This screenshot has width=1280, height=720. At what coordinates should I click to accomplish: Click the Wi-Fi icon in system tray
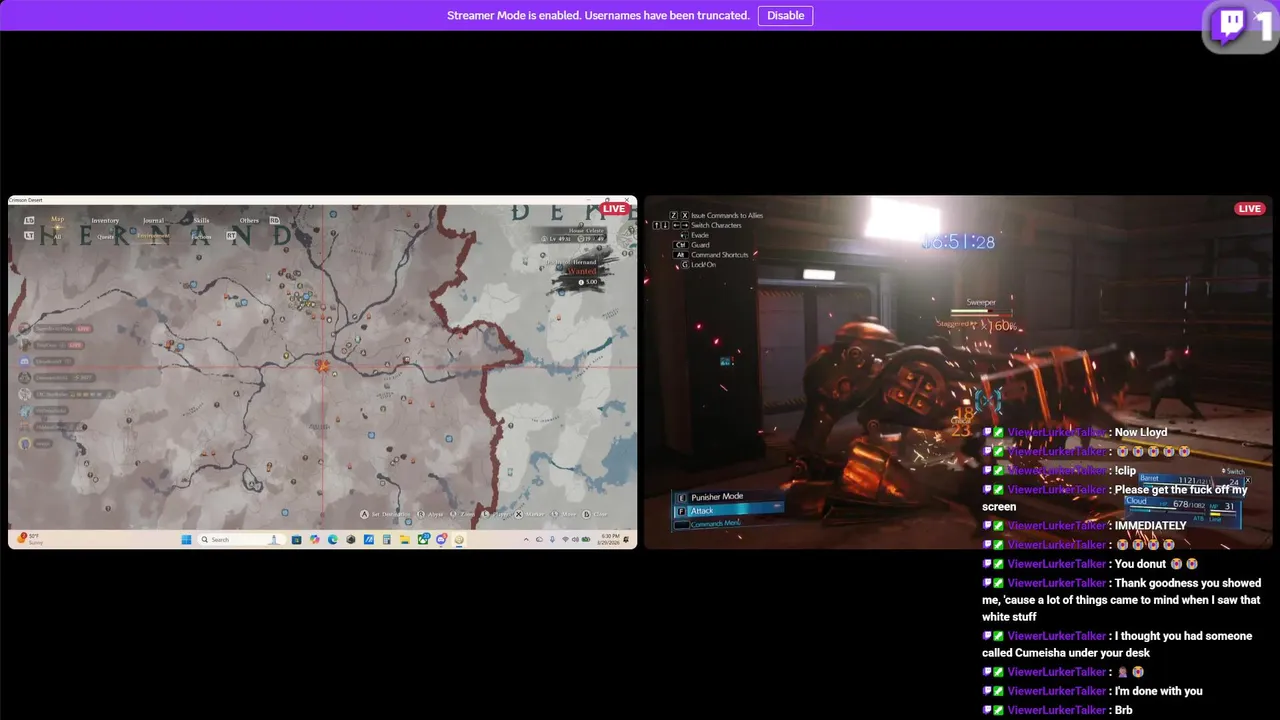coord(565,540)
